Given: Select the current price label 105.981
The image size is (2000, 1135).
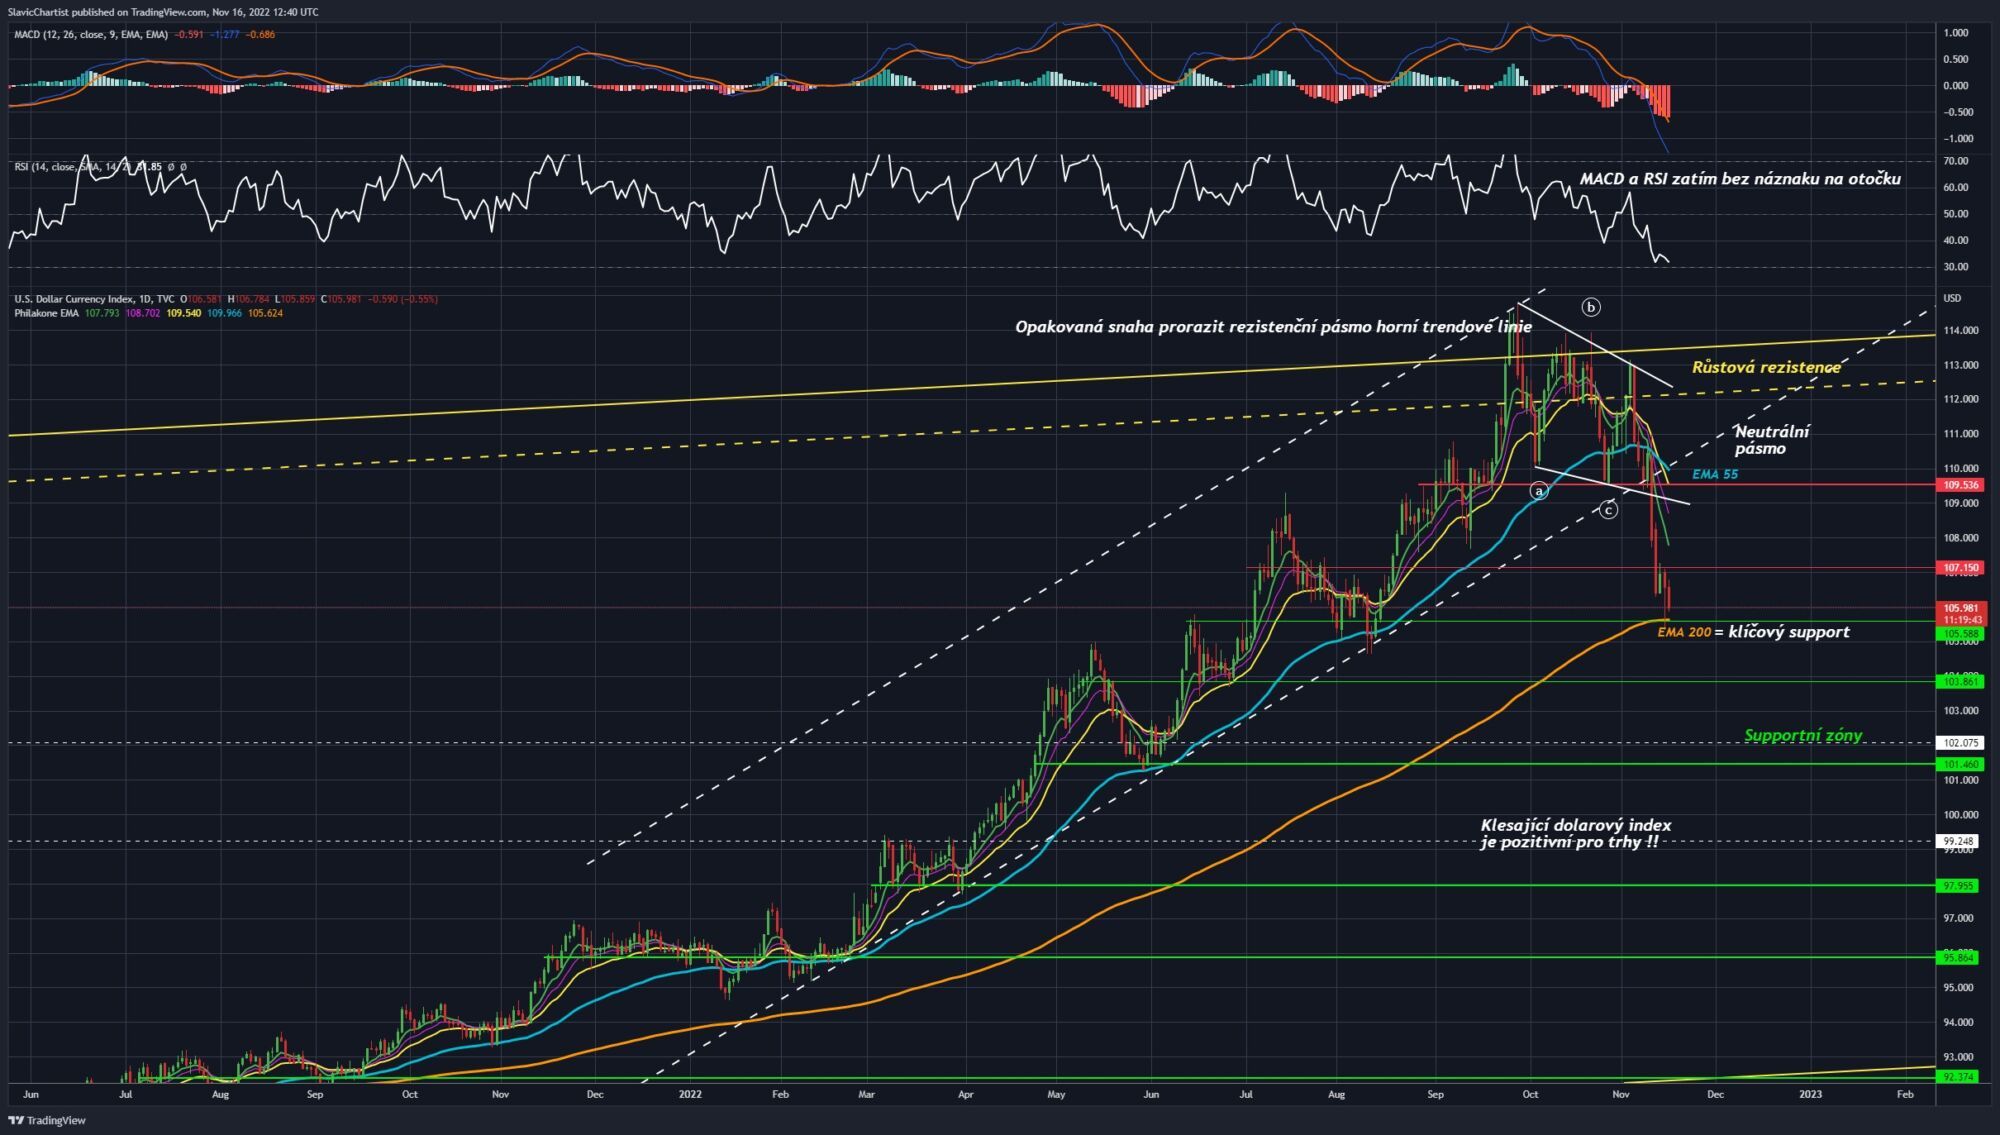Looking at the screenshot, I should [1961, 608].
